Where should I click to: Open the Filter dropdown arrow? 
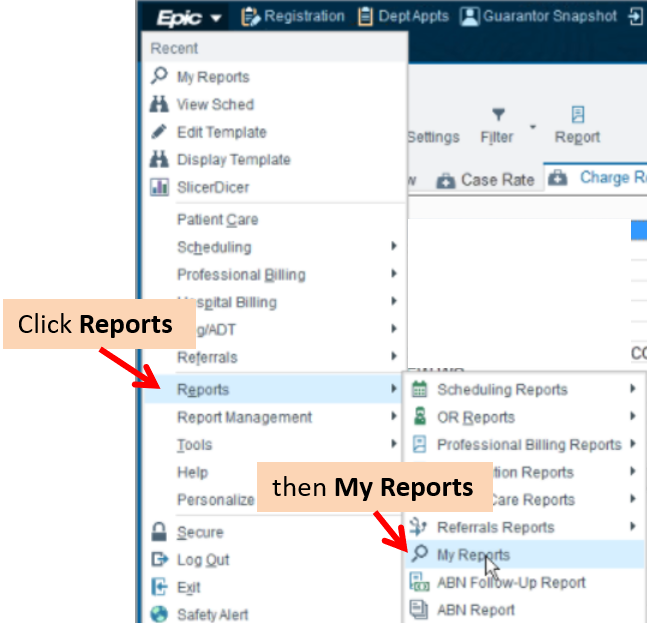coord(532,127)
